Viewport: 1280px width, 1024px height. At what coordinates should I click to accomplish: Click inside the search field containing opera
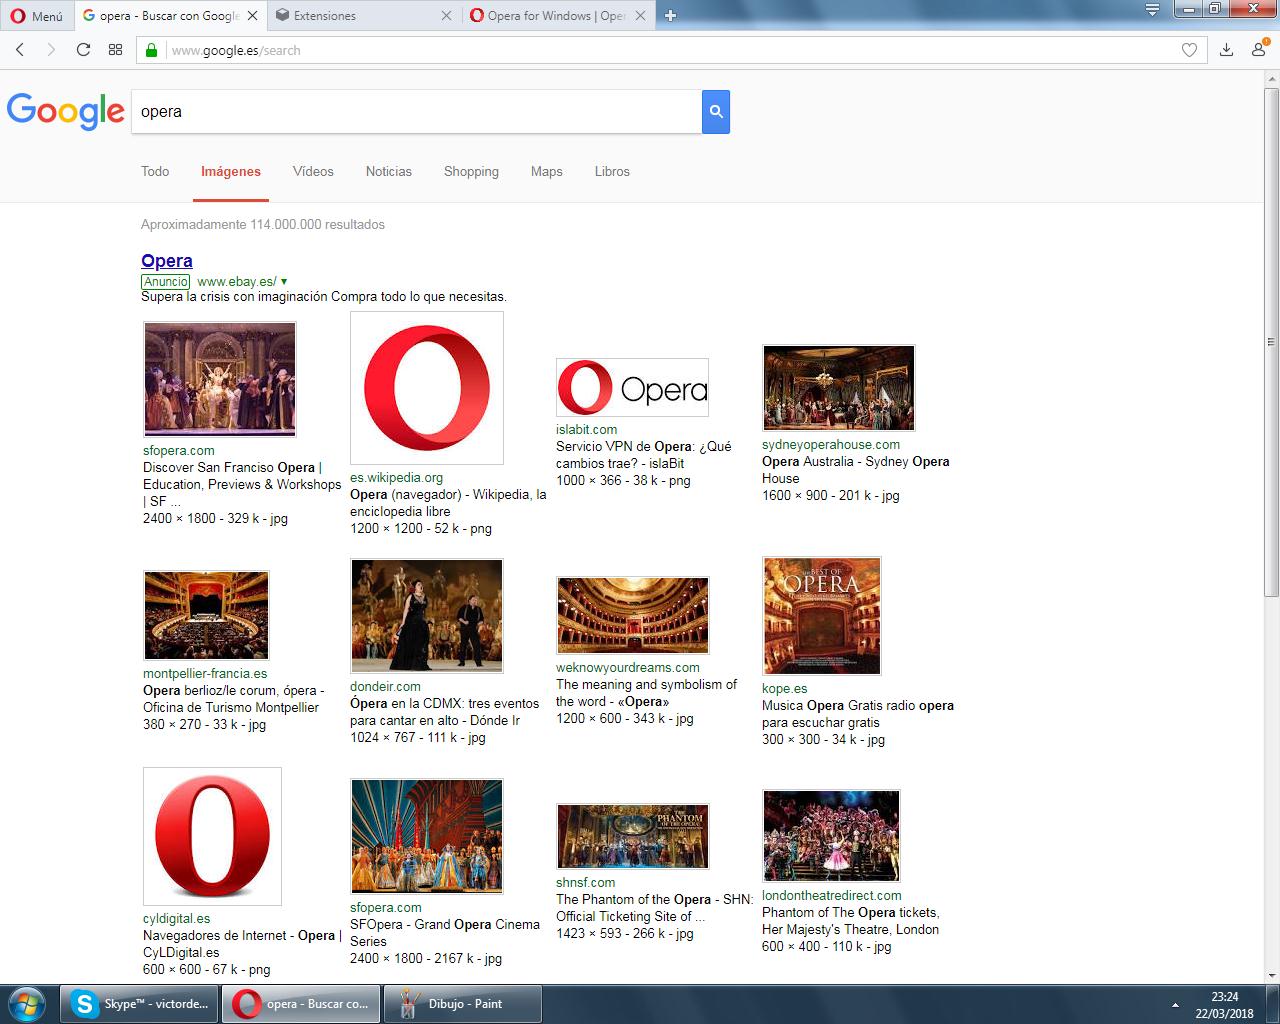pos(400,112)
